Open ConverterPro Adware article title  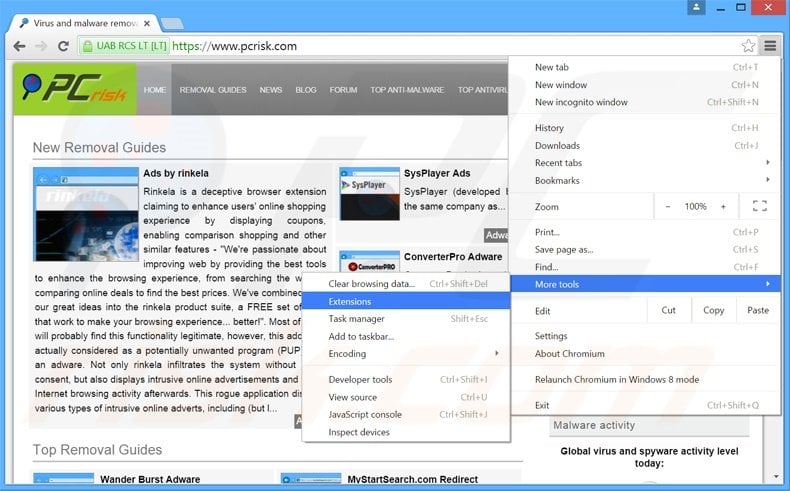[x=453, y=257]
